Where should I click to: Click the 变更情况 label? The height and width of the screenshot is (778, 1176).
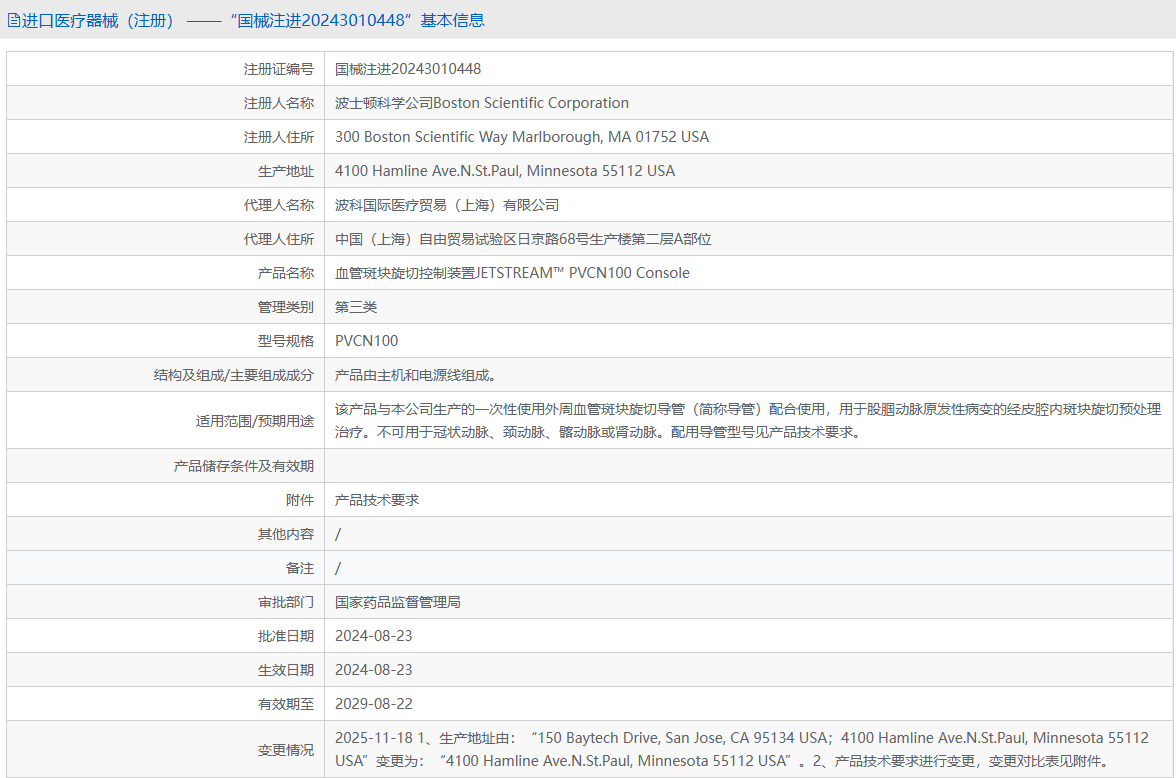point(286,749)
